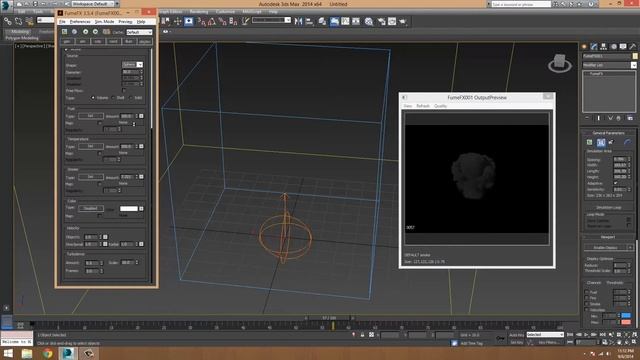Click the Create tab icon in command panel
Screen dimensions: 640x360
click(584, 47)
